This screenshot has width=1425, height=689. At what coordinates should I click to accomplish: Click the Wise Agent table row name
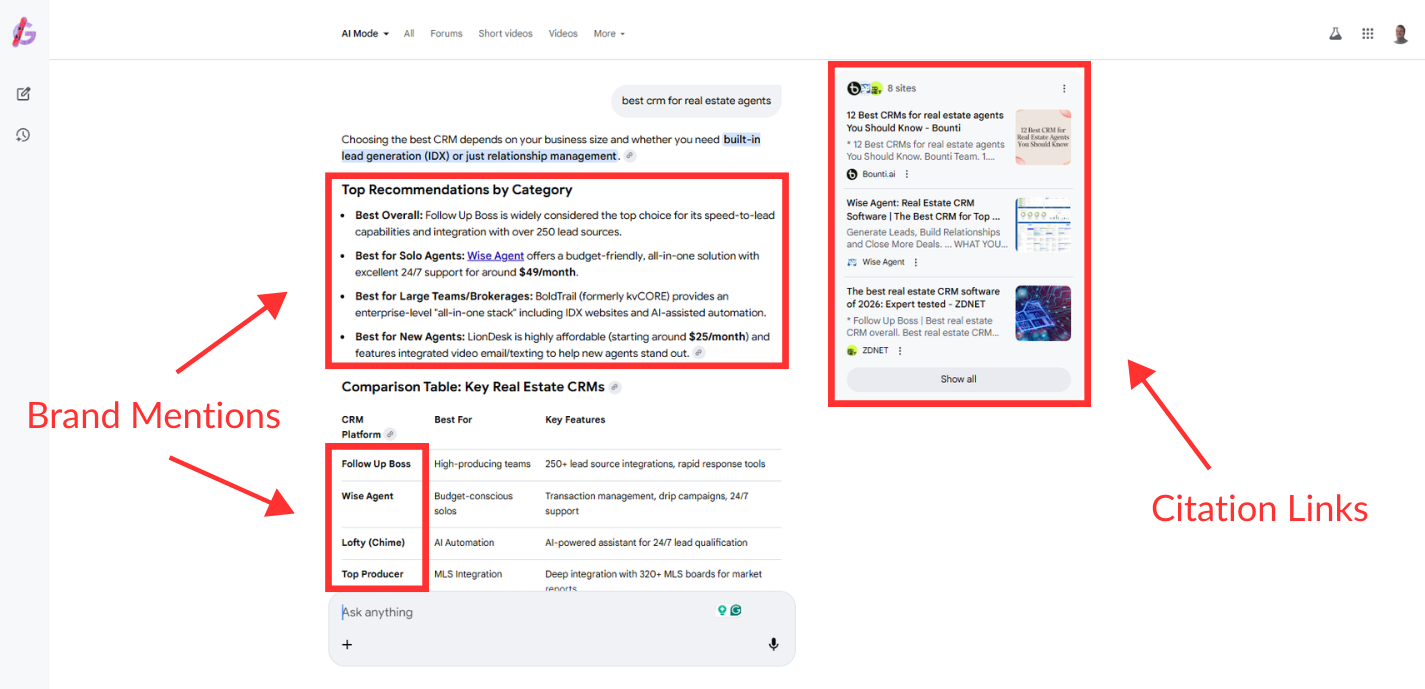(x=368, y=496)
